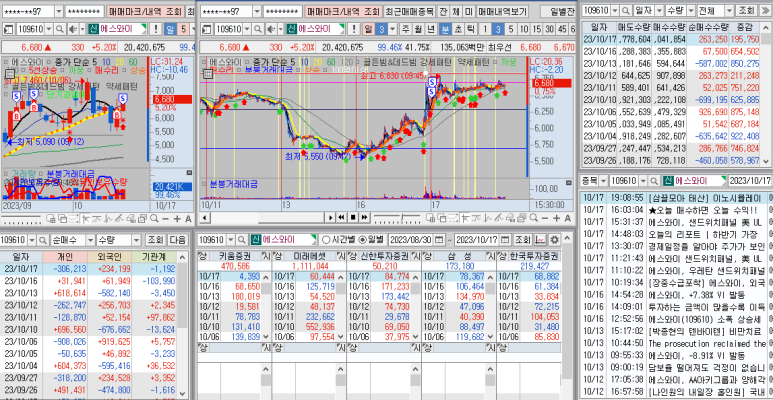The height and width of the screenshot is (400, 773).
Task: Click the speaker icon in the left chart toolbar
Action: 71,29
